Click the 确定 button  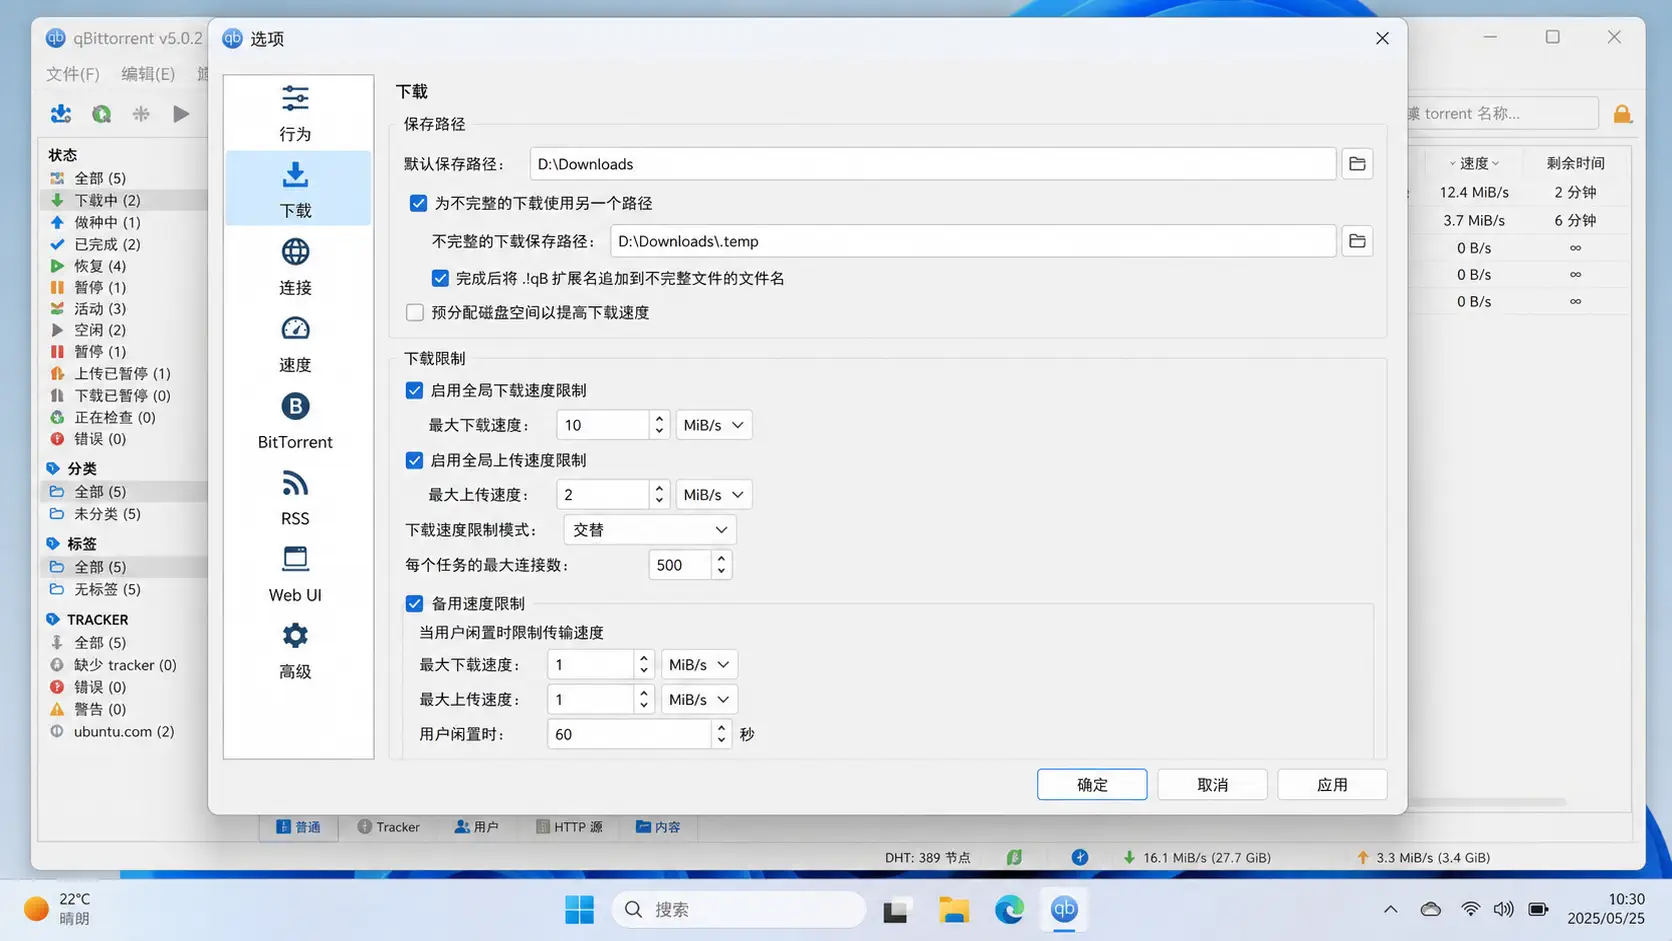click(x=1092, y=785)
